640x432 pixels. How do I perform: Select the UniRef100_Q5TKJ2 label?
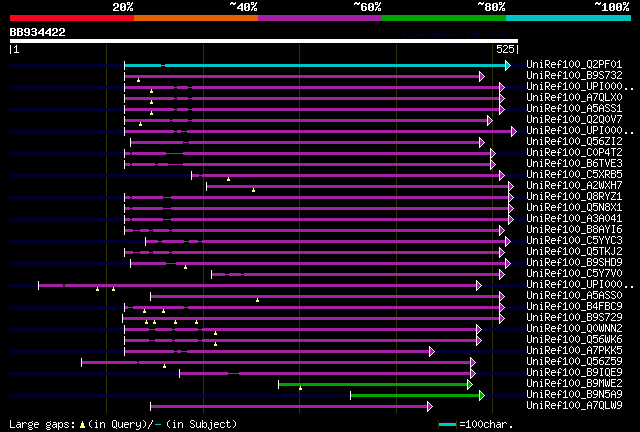click(574, 252)
